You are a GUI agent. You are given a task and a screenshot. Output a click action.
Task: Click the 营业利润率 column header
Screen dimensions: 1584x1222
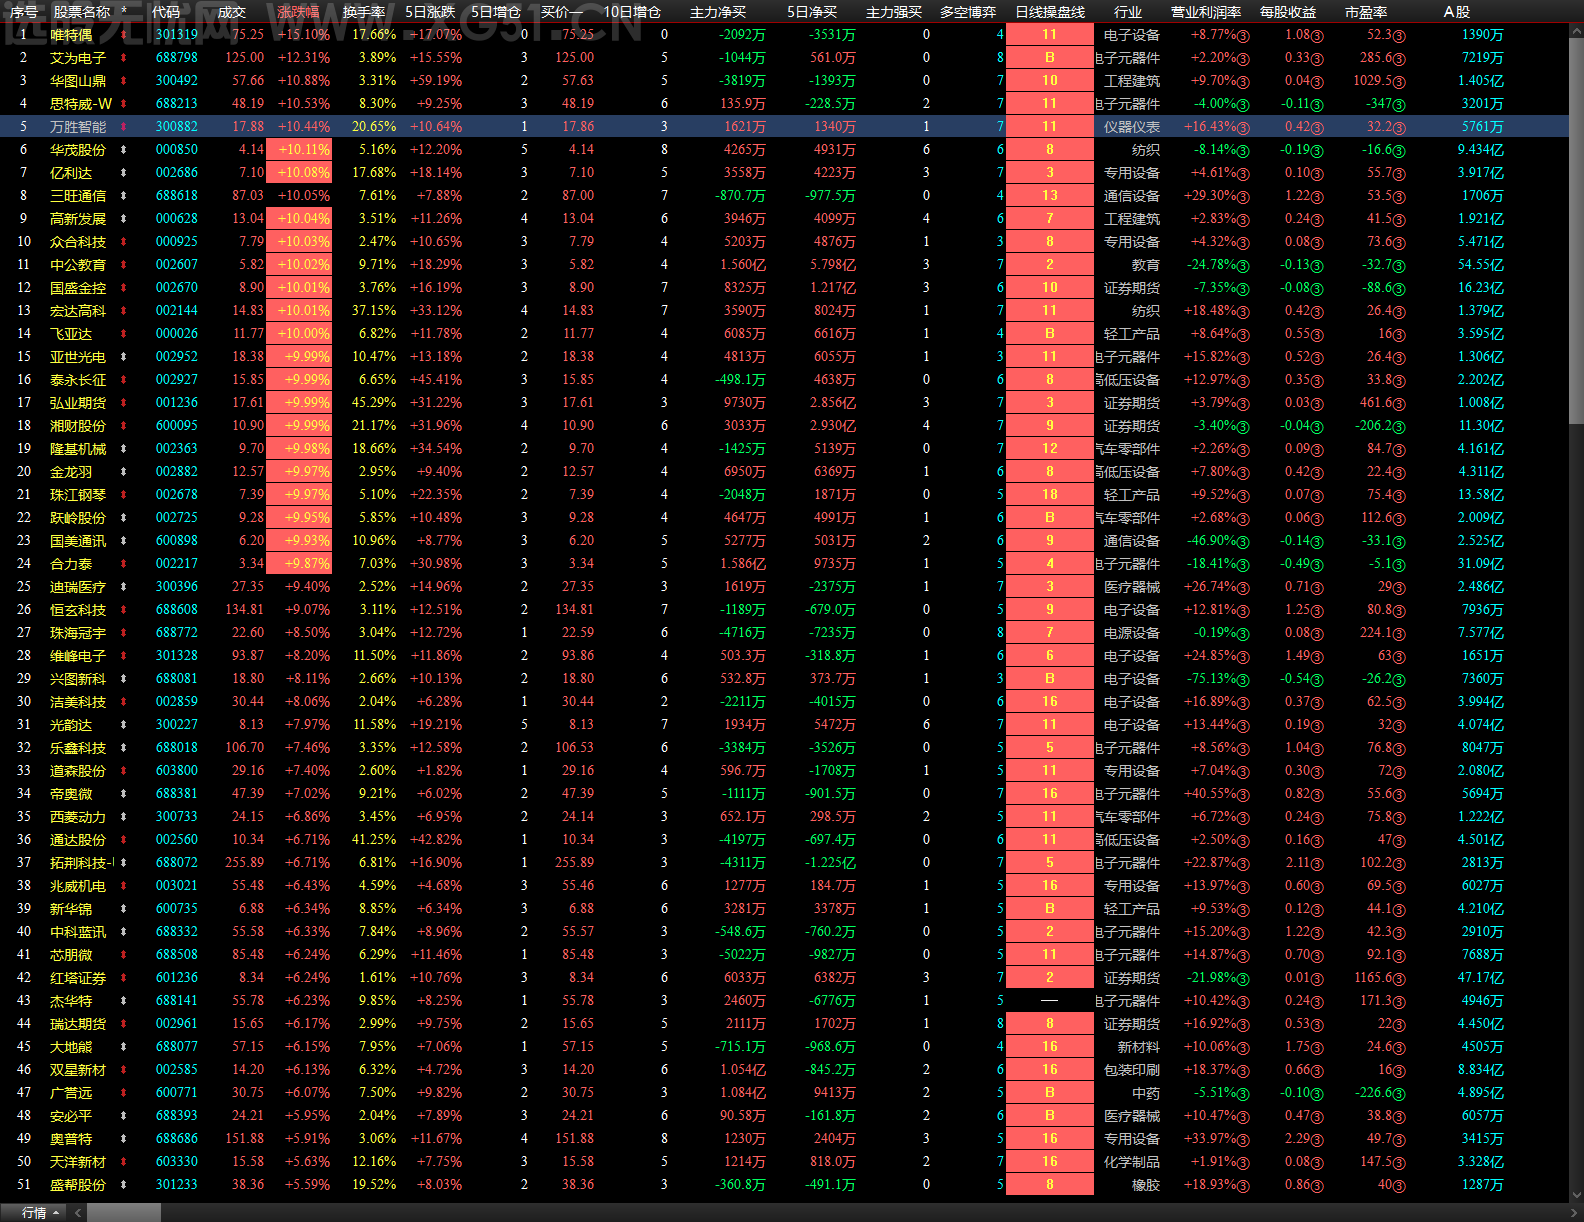pyautogui.click(x=1206, y=12)
